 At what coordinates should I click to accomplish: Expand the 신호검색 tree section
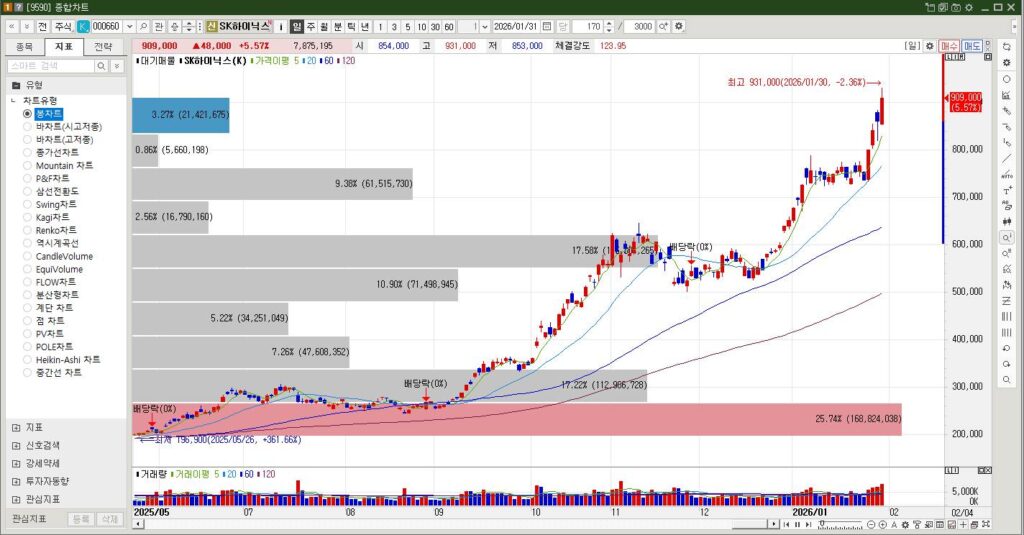[16, 445]
